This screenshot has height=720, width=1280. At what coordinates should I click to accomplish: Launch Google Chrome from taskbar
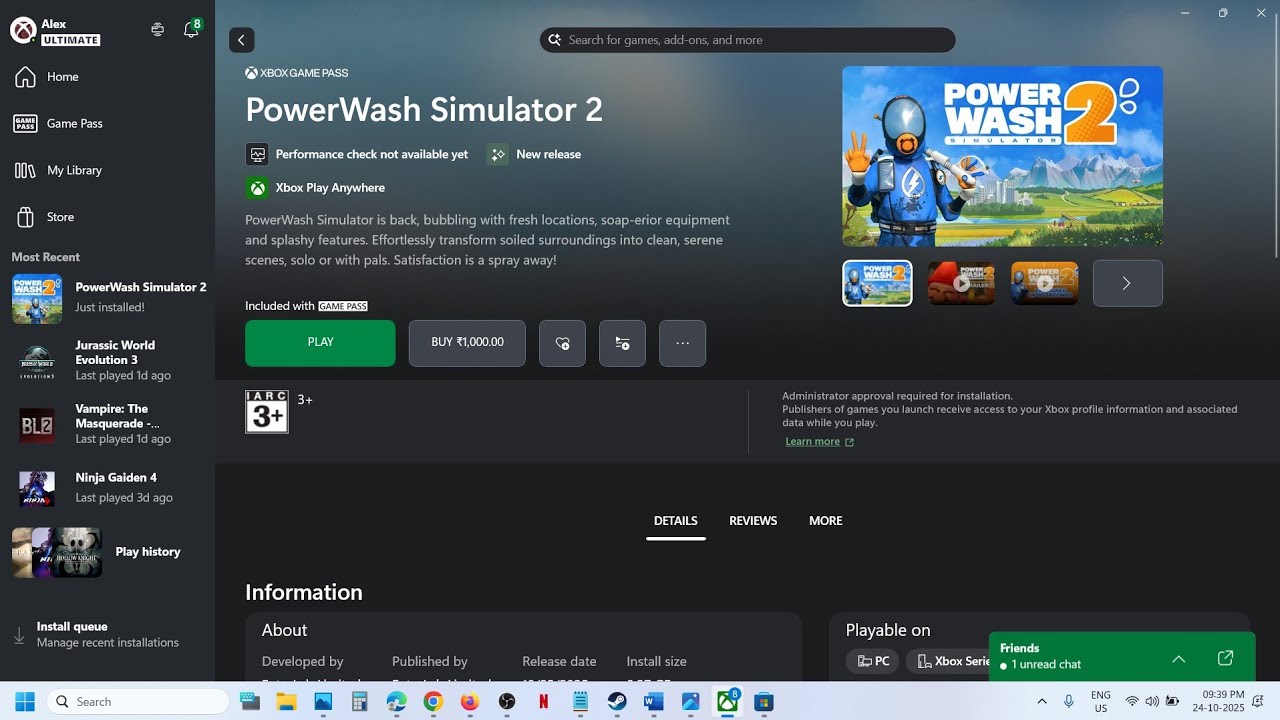click(433, 702)
